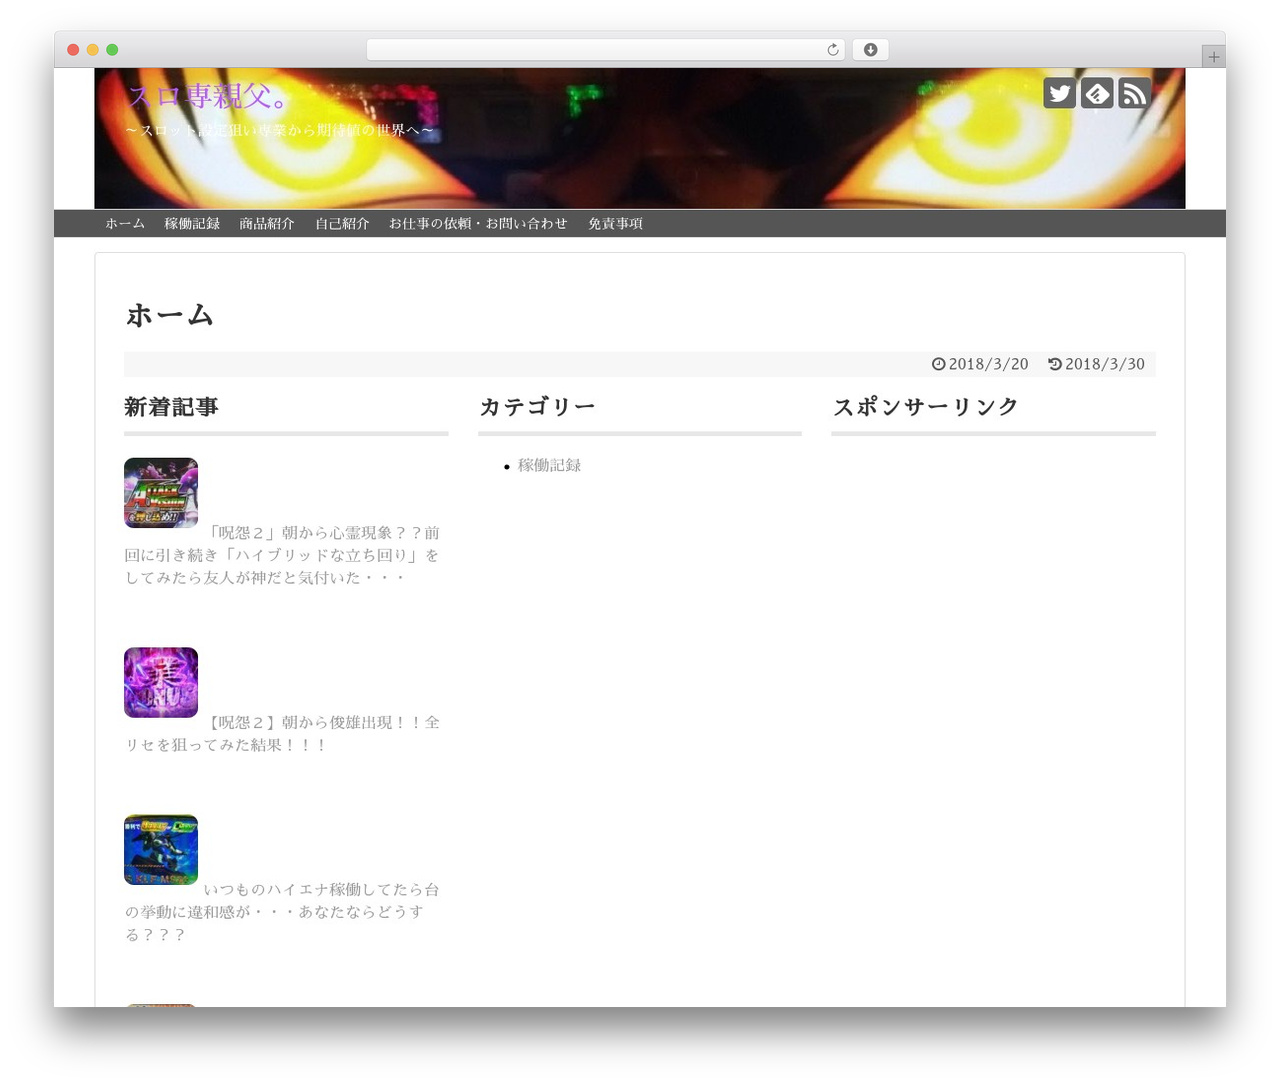Image resolution: width=1280 pixels, height=1084 pixels.
Task: Click the スロ専親父。 site title
Action: point(209,96)
